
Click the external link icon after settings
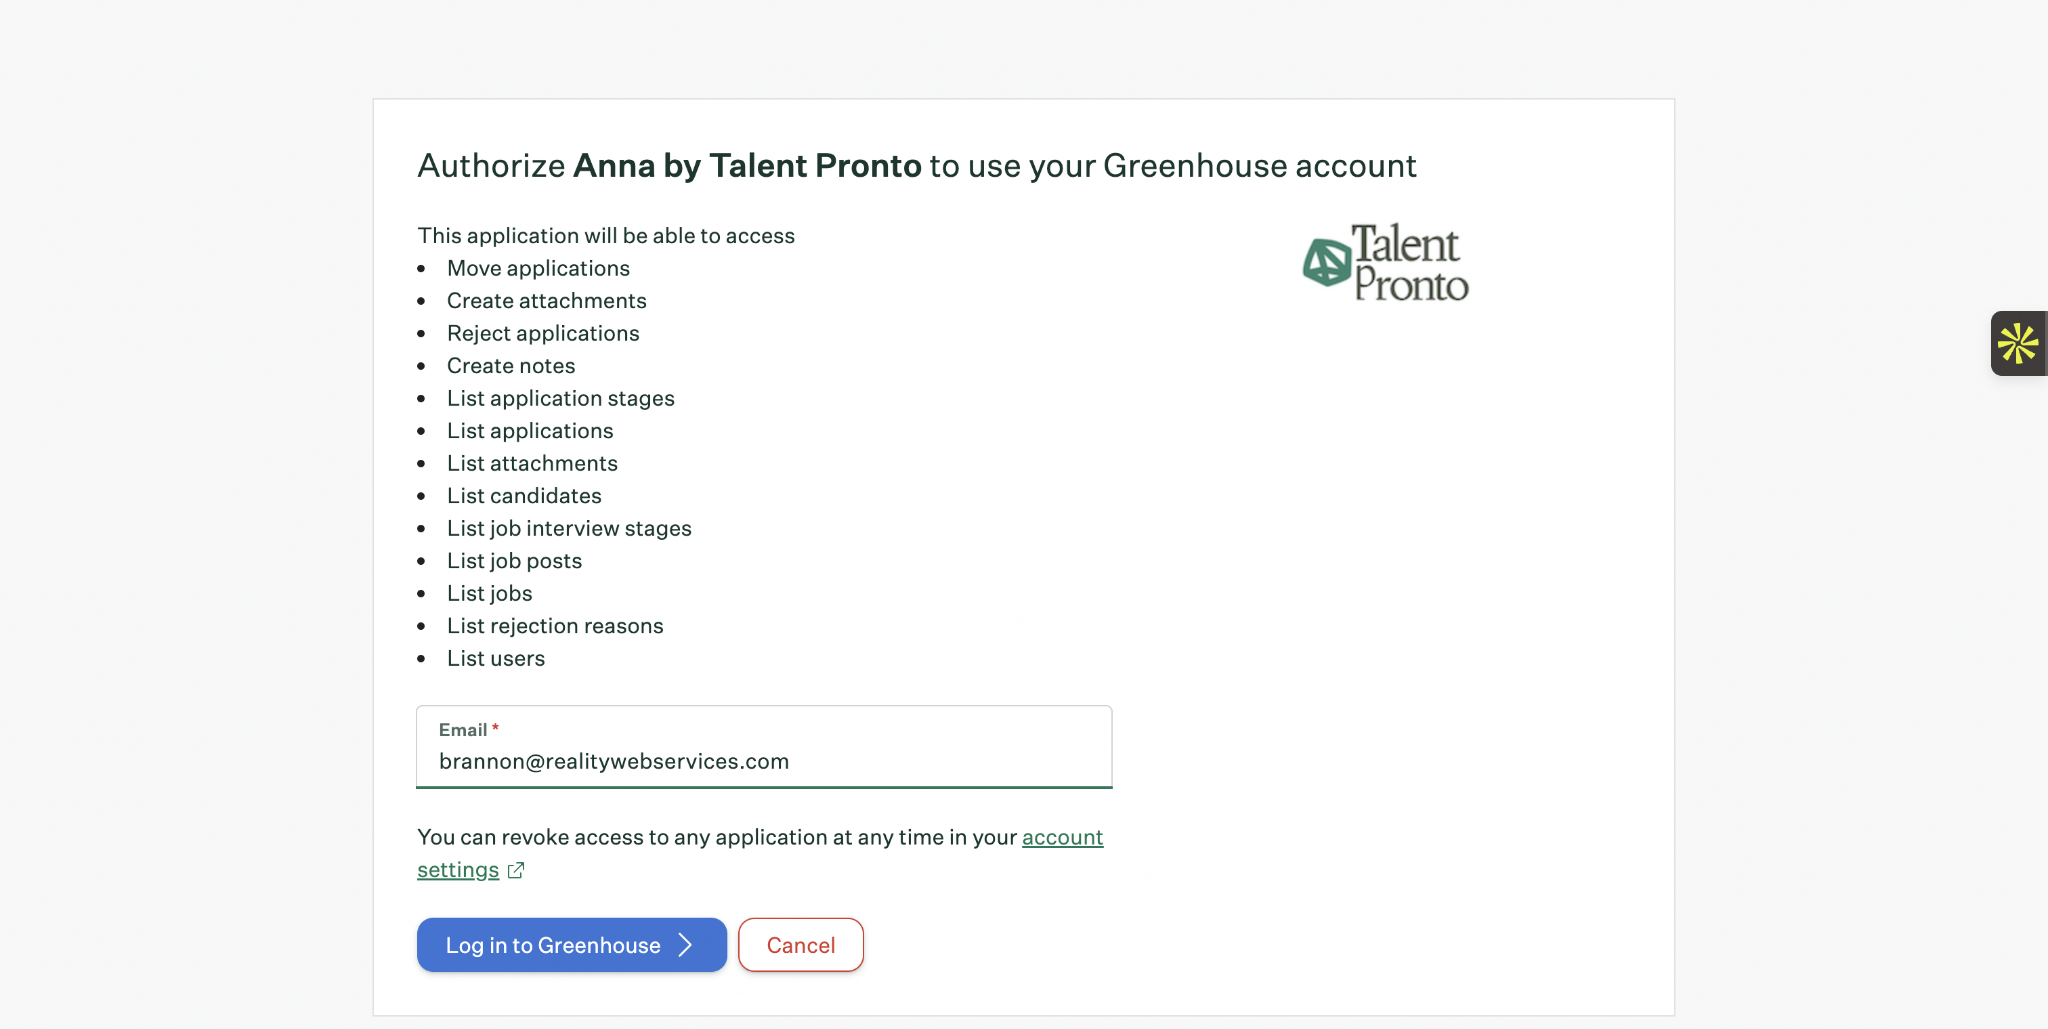(x=516, y=870)
